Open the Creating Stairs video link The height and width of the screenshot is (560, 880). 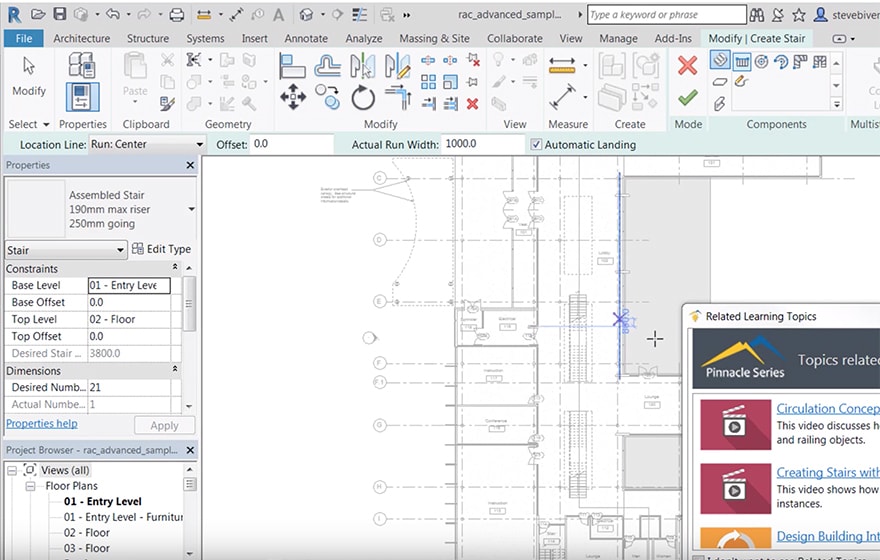[828, 472]
